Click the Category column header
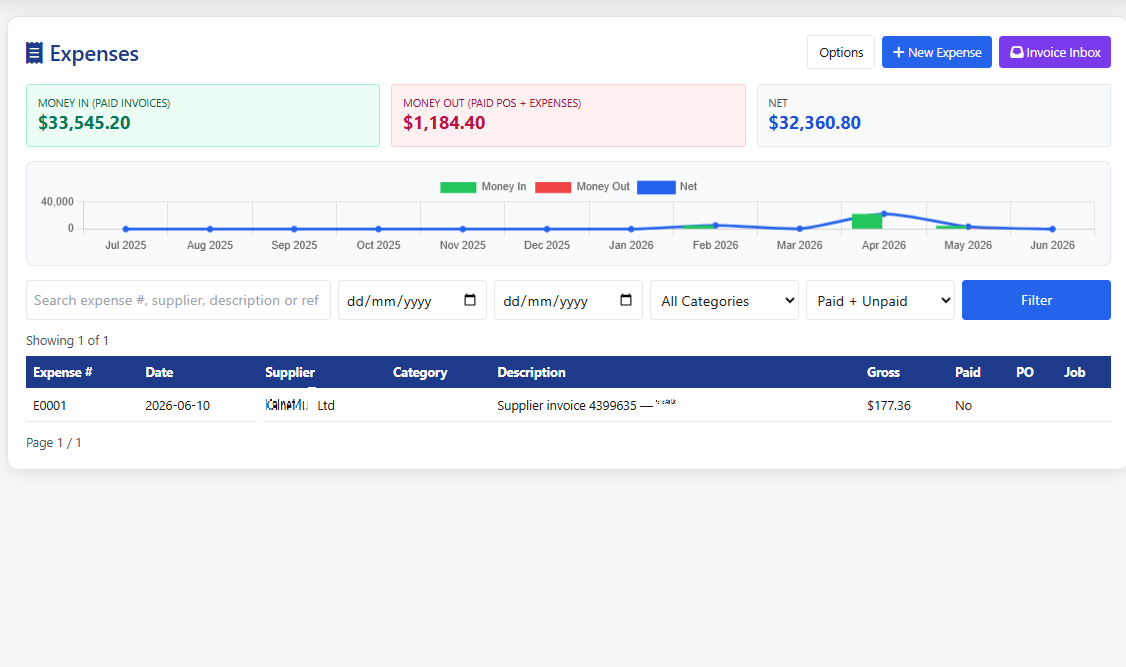This screenshot has width=1126, height=667. [x=420, y=373]
